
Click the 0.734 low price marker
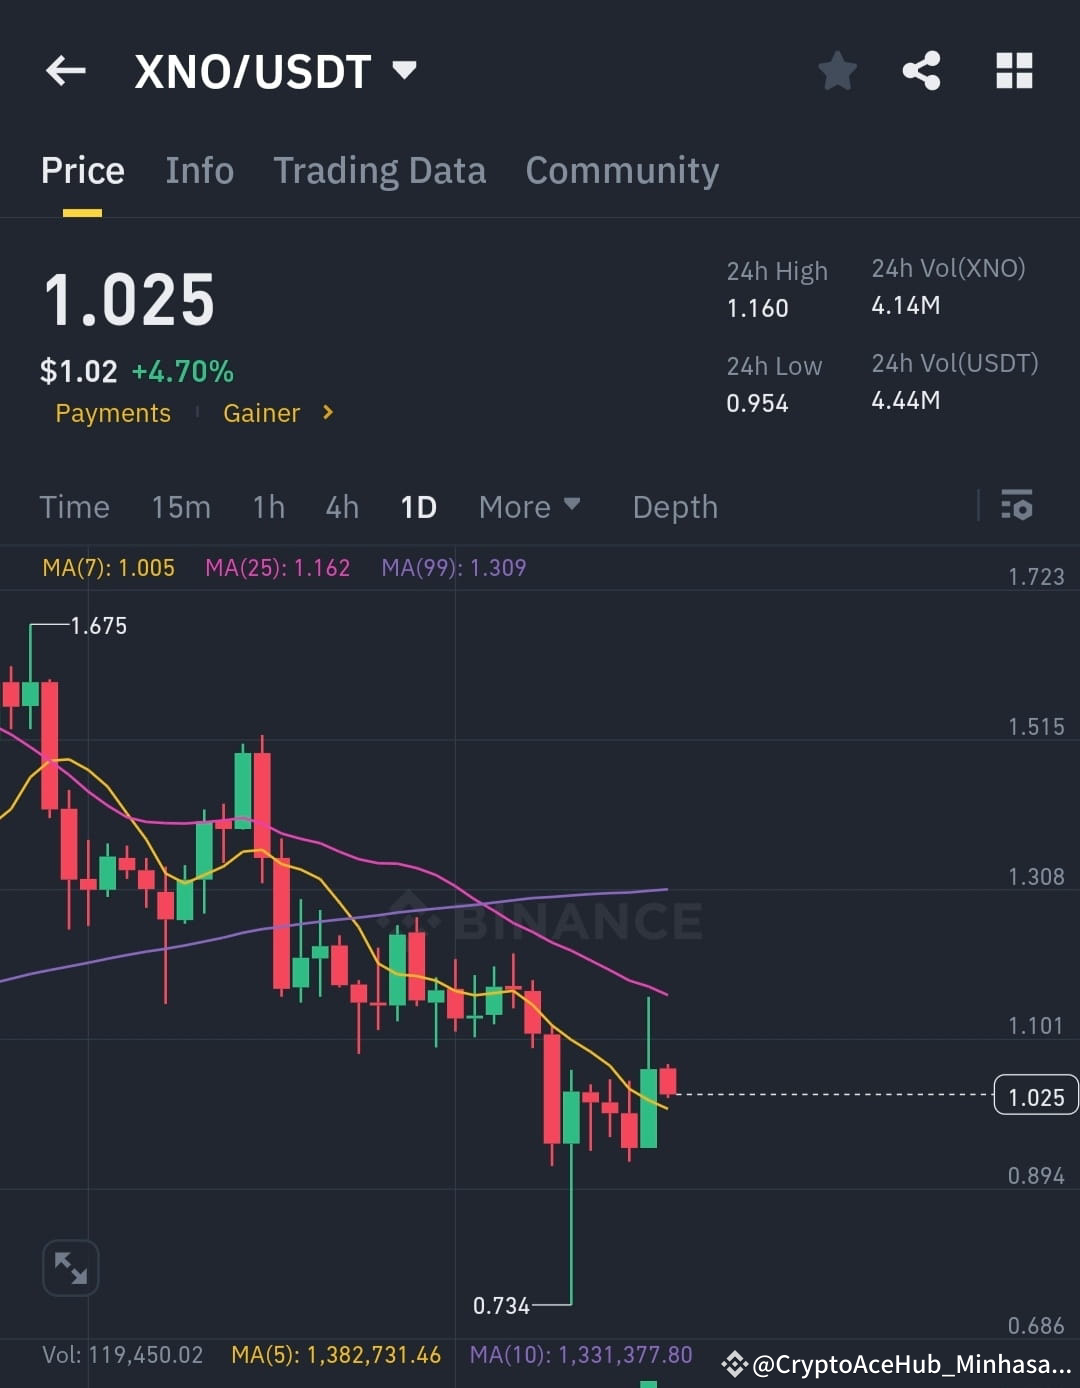point(501,1306)
